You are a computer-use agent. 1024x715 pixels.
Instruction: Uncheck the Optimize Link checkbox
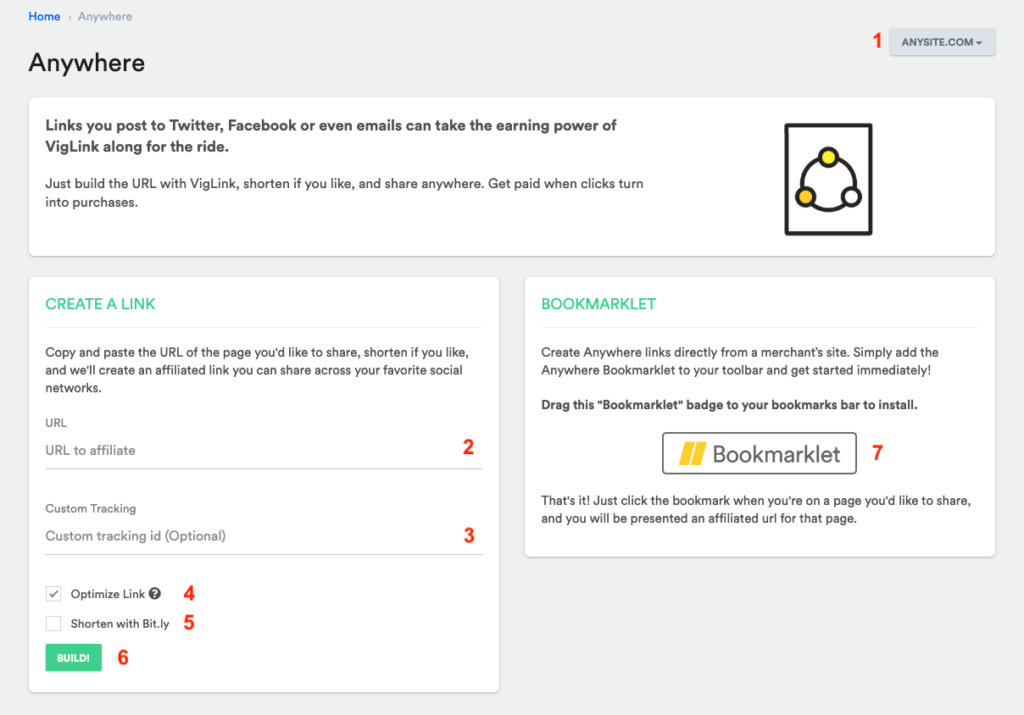[54, 594]
